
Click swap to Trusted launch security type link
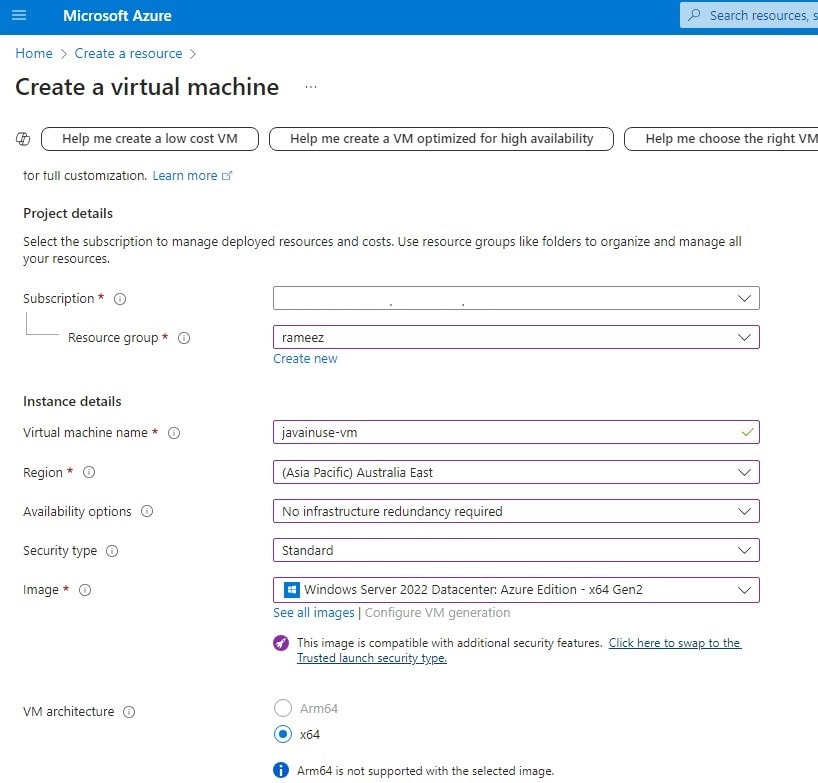519,651
